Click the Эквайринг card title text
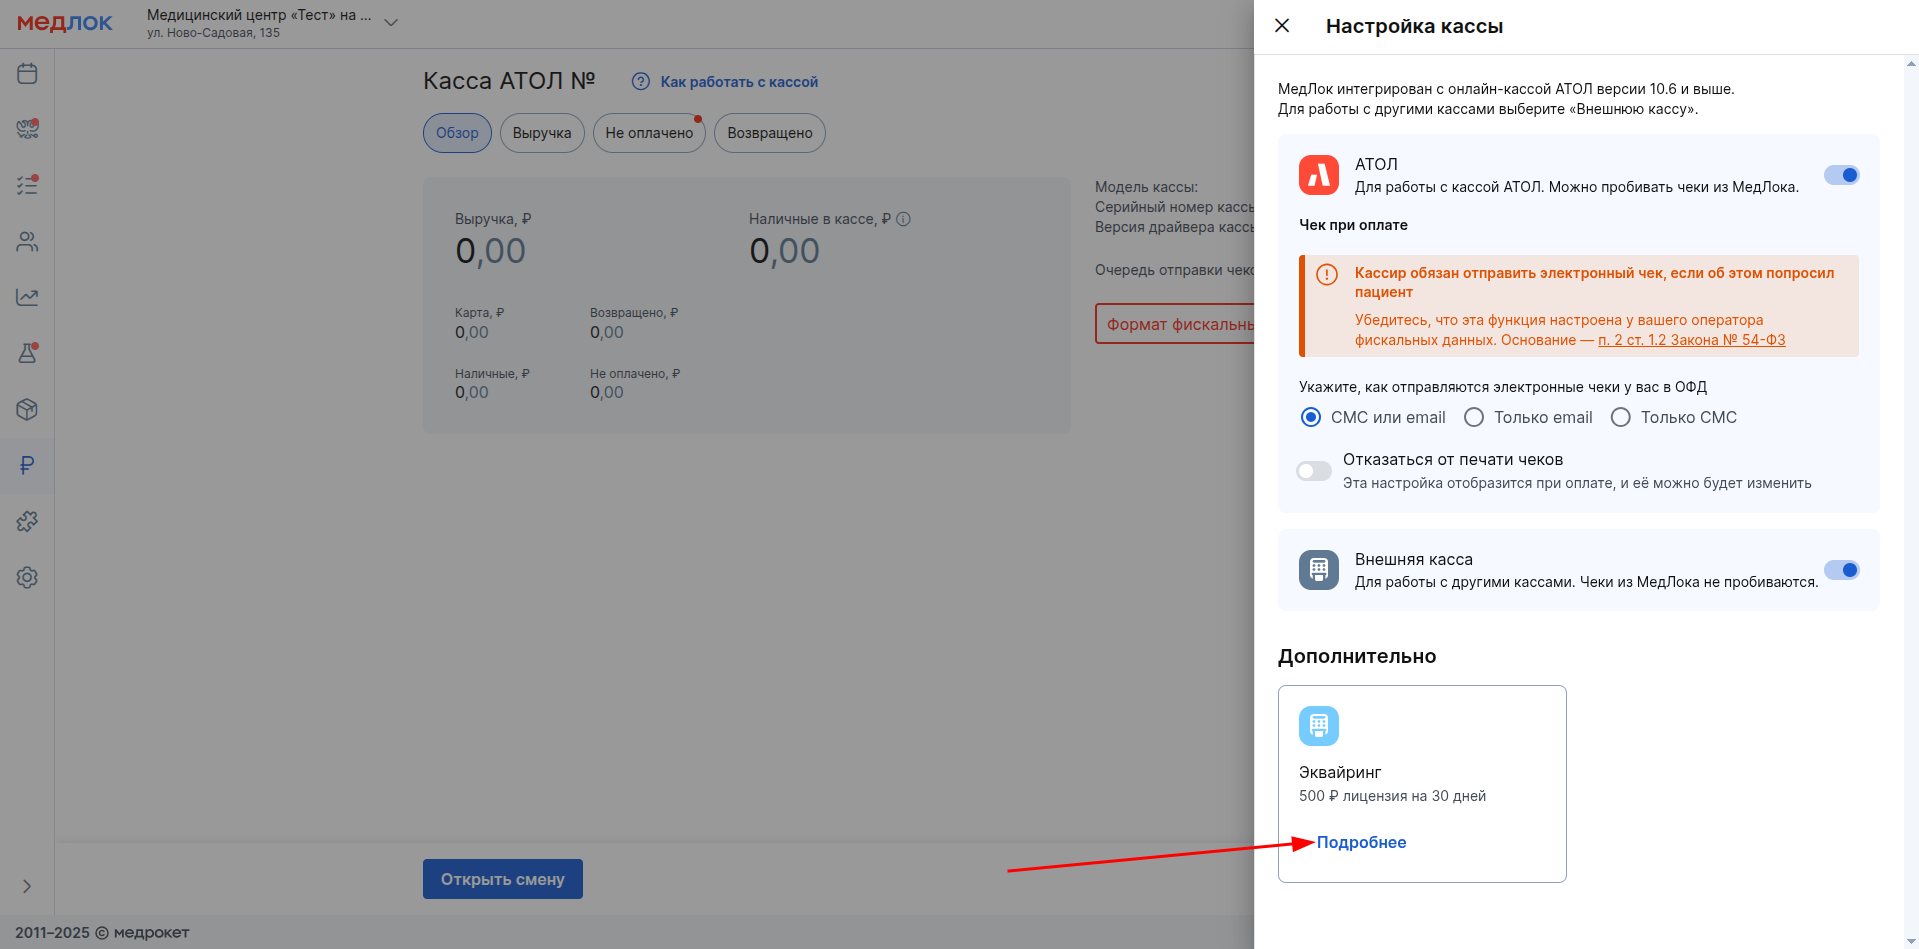The height and width of the screenshot is (949, 1919). pos(1340,772)
